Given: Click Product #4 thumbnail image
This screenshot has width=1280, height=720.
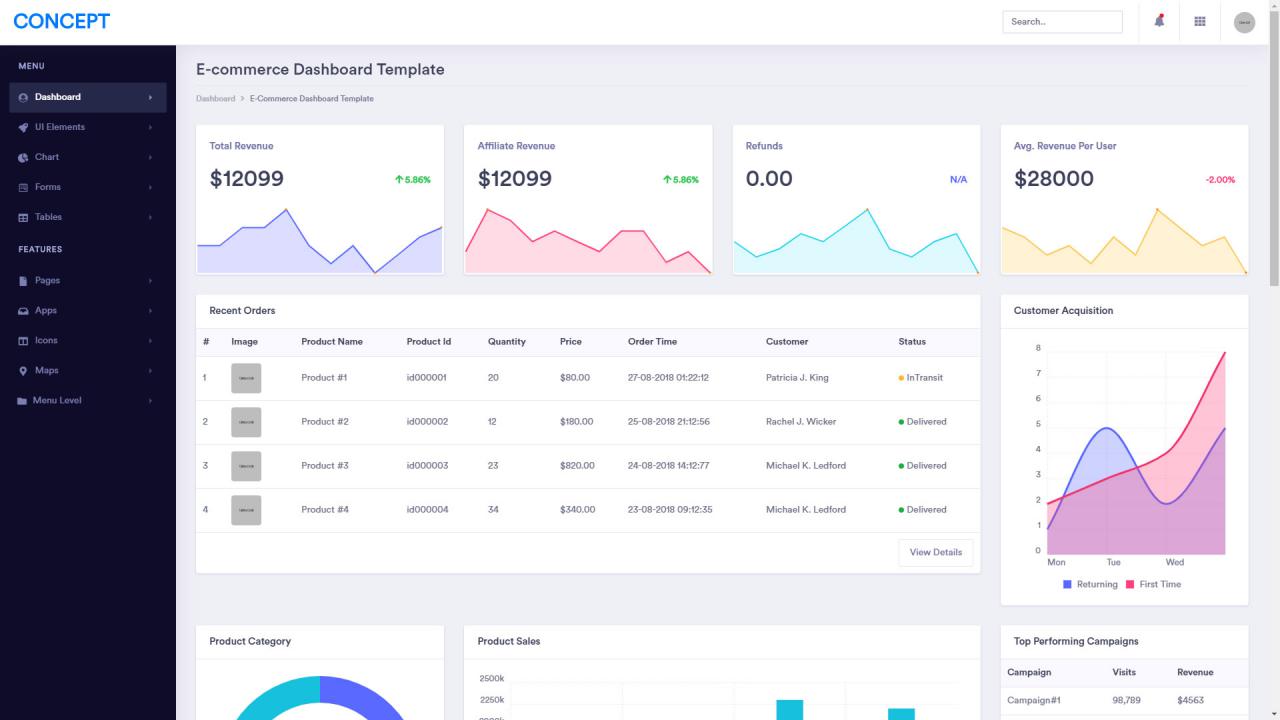Looking at the screenshot, I should point(246,510).
